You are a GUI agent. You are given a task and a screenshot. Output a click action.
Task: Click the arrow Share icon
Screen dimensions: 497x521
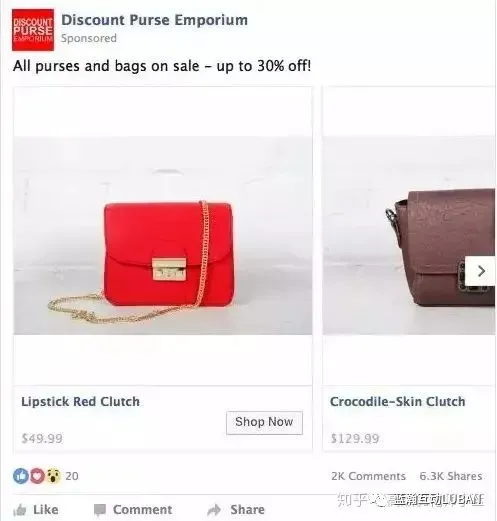(x=214, y=510)
